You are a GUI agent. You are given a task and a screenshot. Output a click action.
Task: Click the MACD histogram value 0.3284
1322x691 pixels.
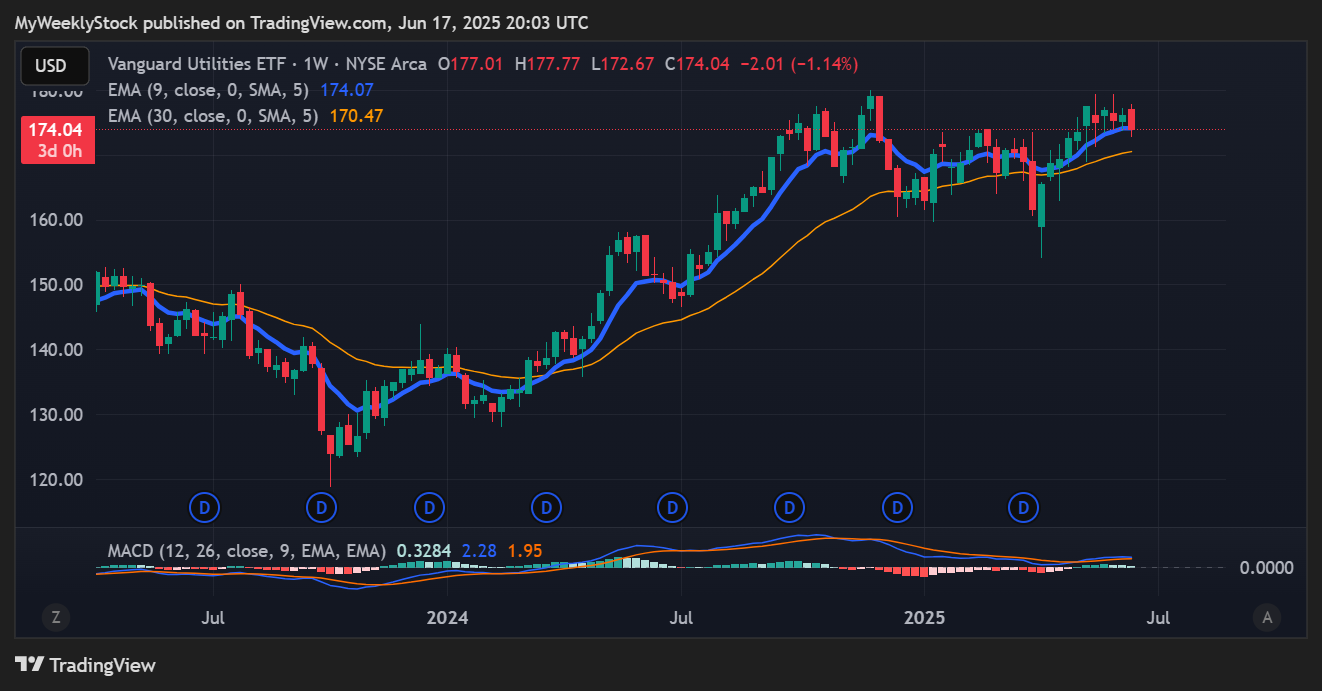pos(424,551)
